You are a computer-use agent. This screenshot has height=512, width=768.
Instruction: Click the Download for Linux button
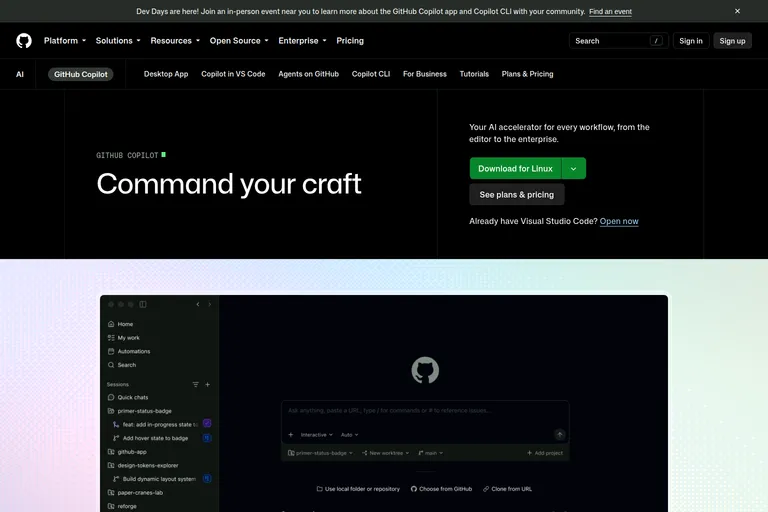coord(515,169)
